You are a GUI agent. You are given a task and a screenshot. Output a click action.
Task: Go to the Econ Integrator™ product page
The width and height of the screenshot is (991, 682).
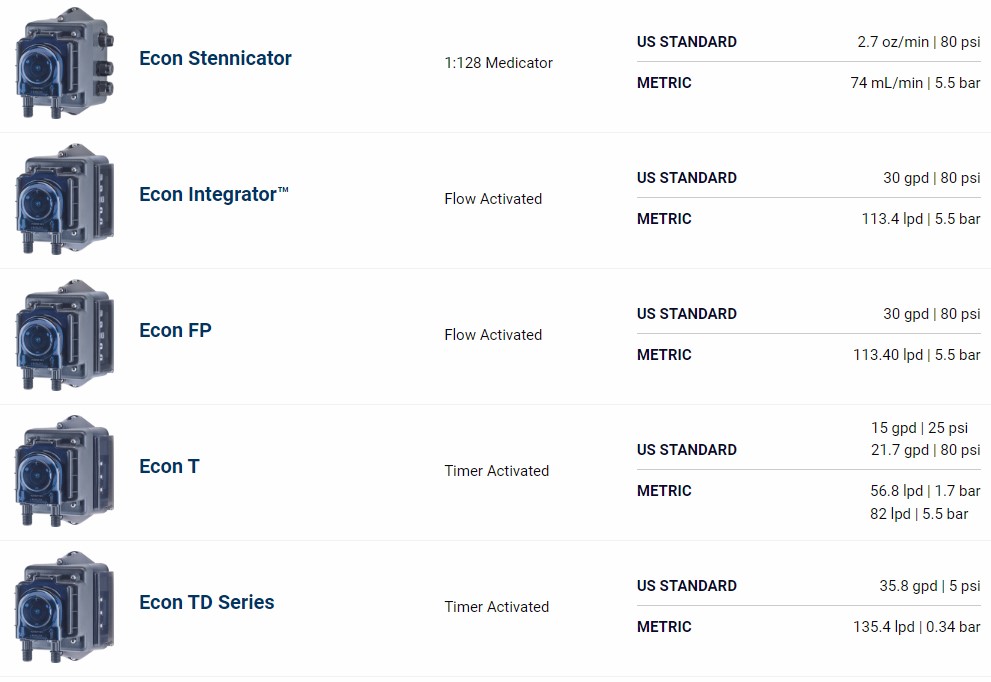213,194
